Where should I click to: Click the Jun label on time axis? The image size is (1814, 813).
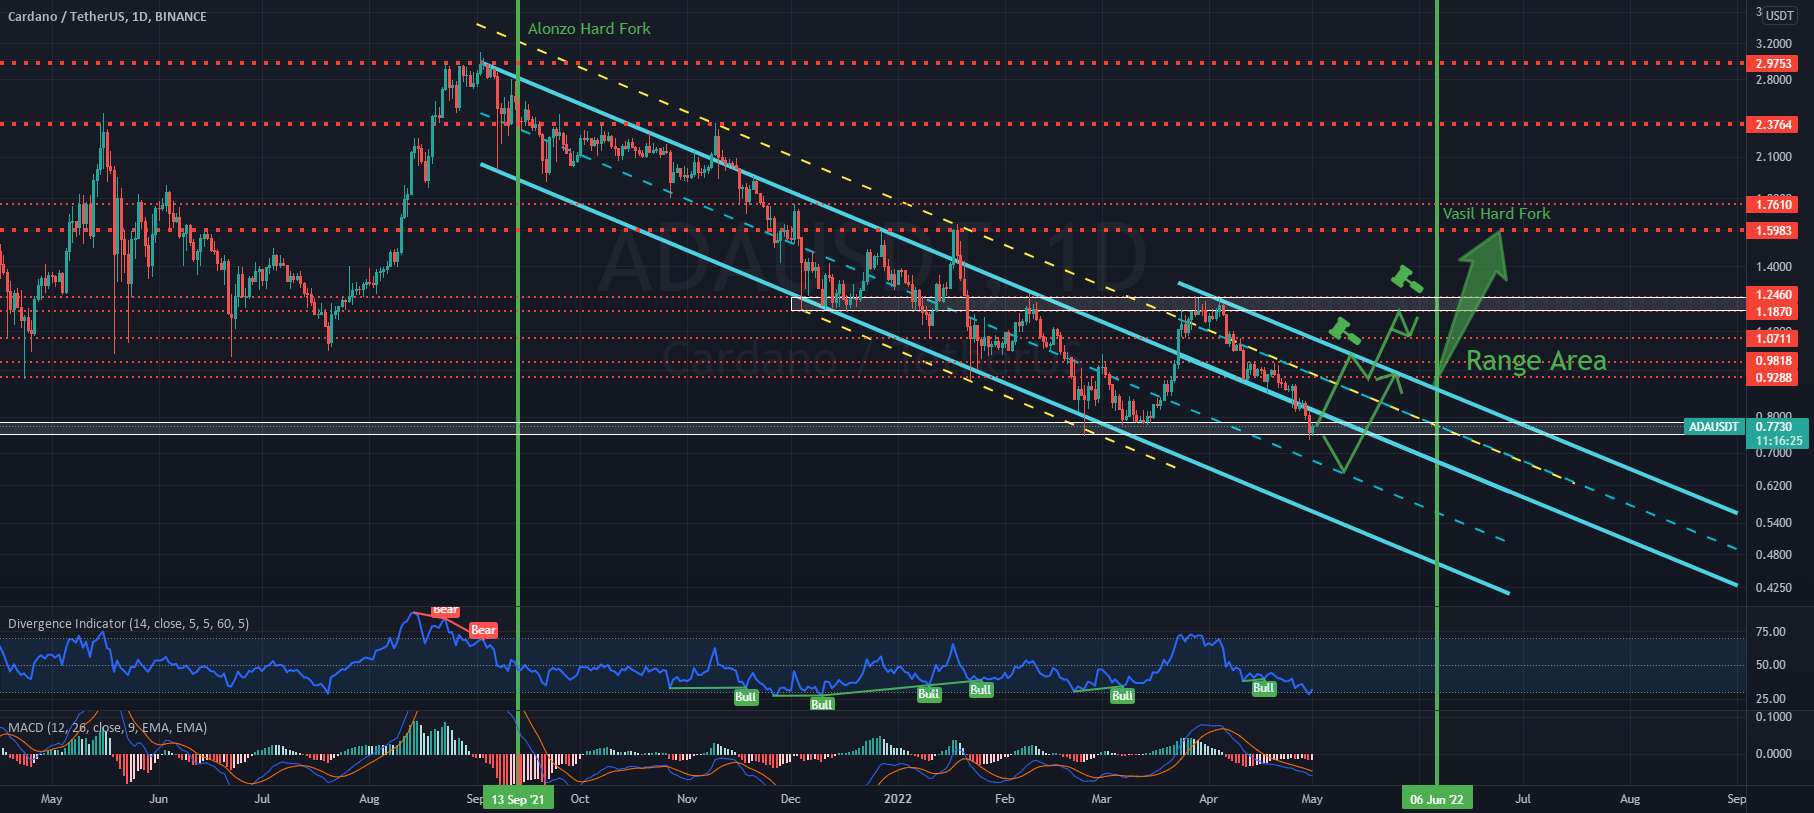(158, 799)
